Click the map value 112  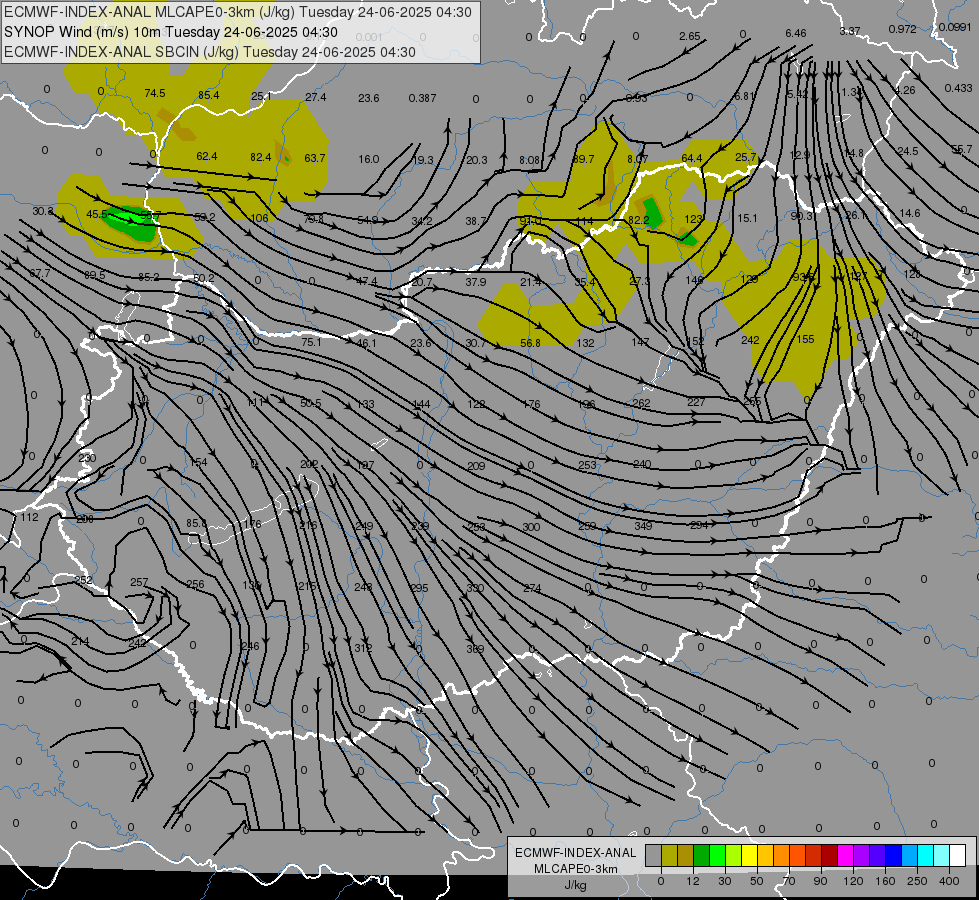pyautogui.click(x=29, y=517)
